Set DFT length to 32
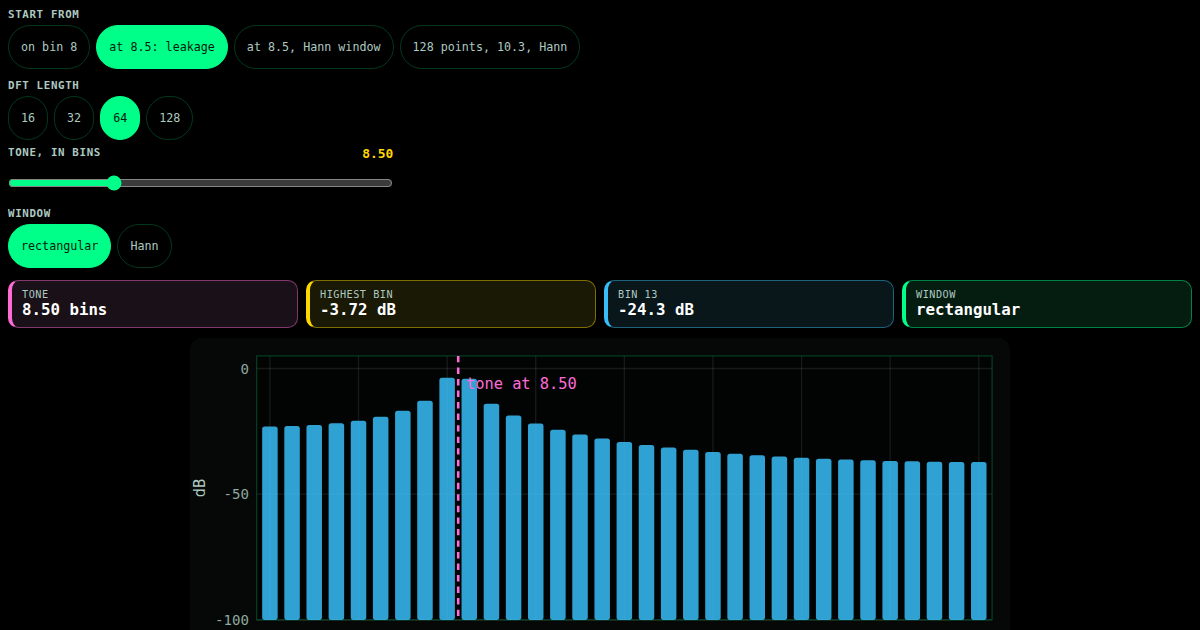The width and height of the screenshot is (1200, 630). point(74,118)
